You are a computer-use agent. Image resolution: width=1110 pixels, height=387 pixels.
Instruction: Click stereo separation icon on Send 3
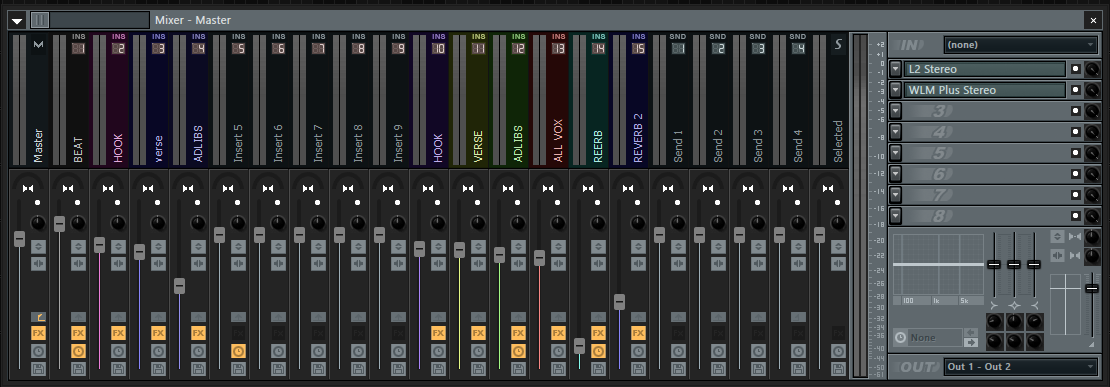click(748, 188)
